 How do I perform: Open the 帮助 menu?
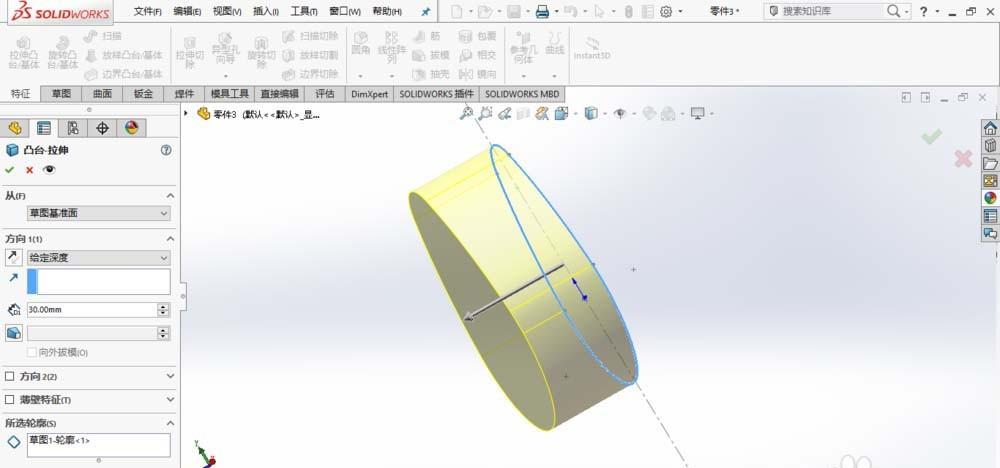(387, 11)
